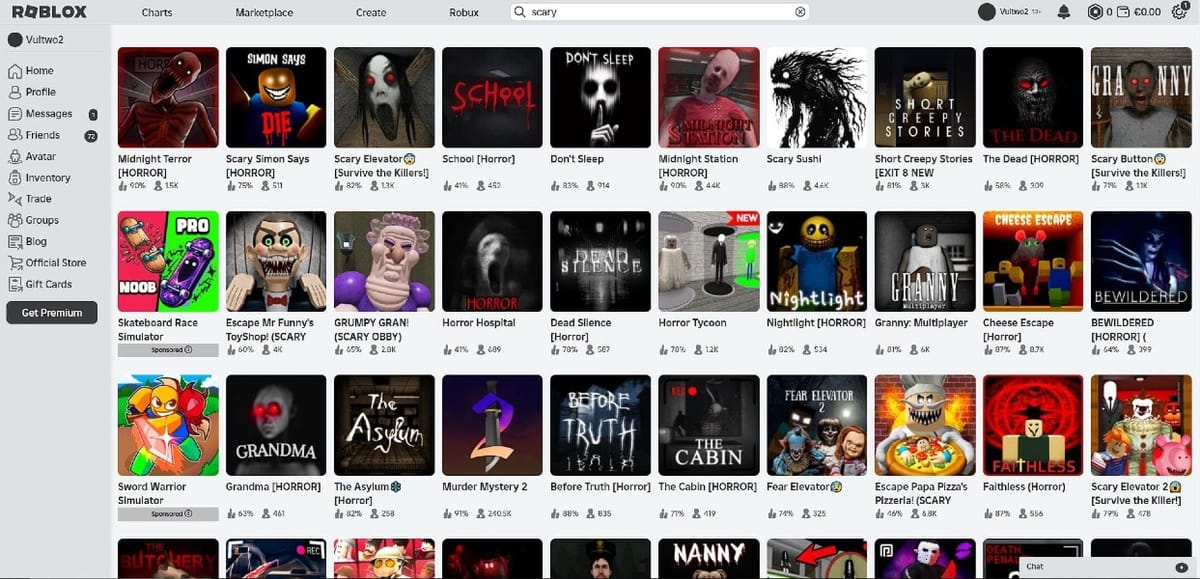Open the Messages sidebar icon
Viewport: 1200px width, 579px height.
[x=15, y=114]
